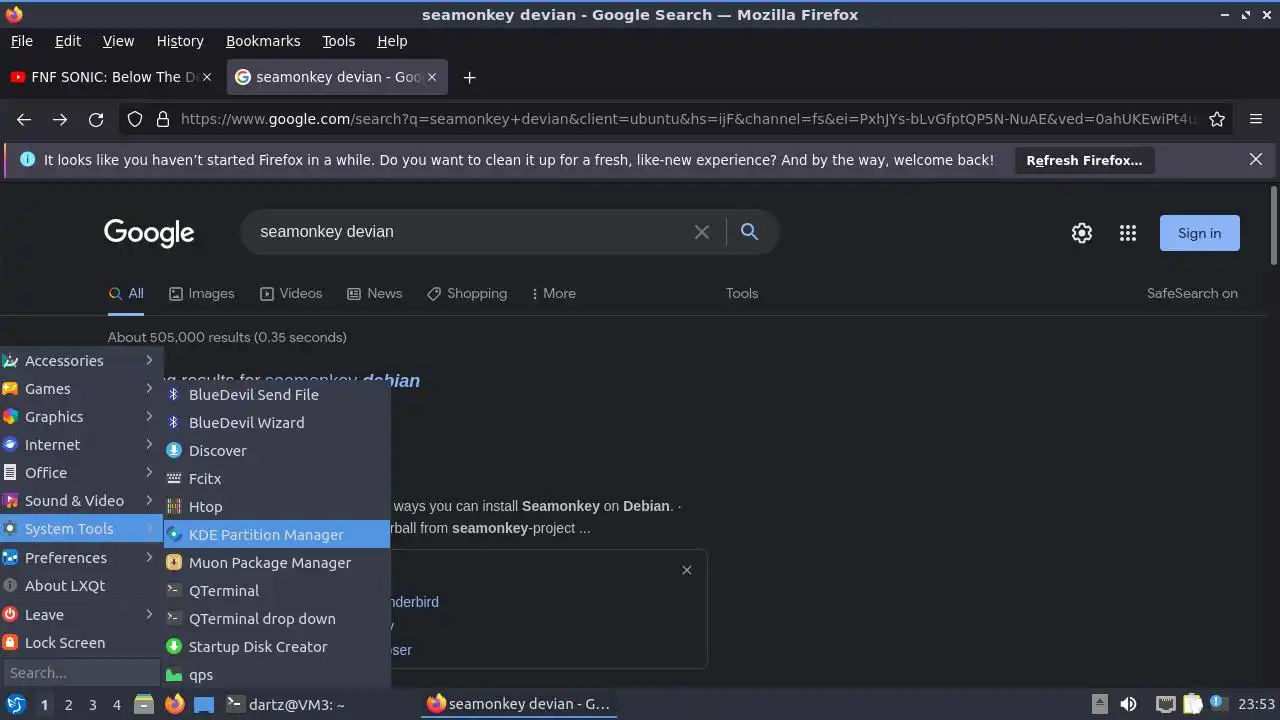Viewport: 1280px width, 720px height.
Task: Open the Google apps grid
Action: [1128, 233]
